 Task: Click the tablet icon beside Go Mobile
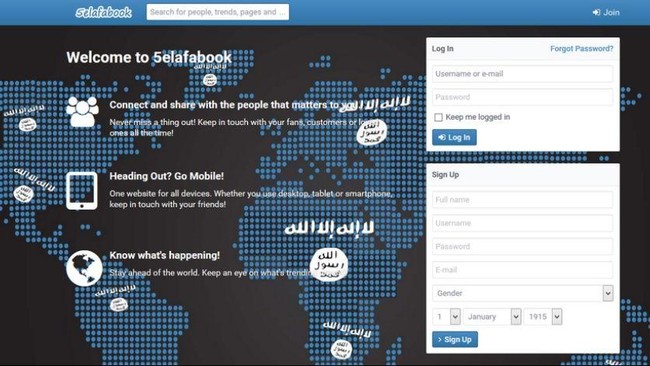[x=82, y=191]
